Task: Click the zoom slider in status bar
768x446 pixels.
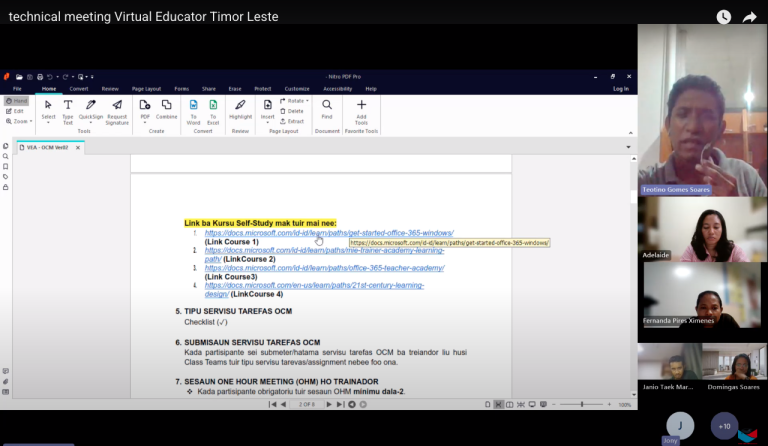Action: point(581,404)
